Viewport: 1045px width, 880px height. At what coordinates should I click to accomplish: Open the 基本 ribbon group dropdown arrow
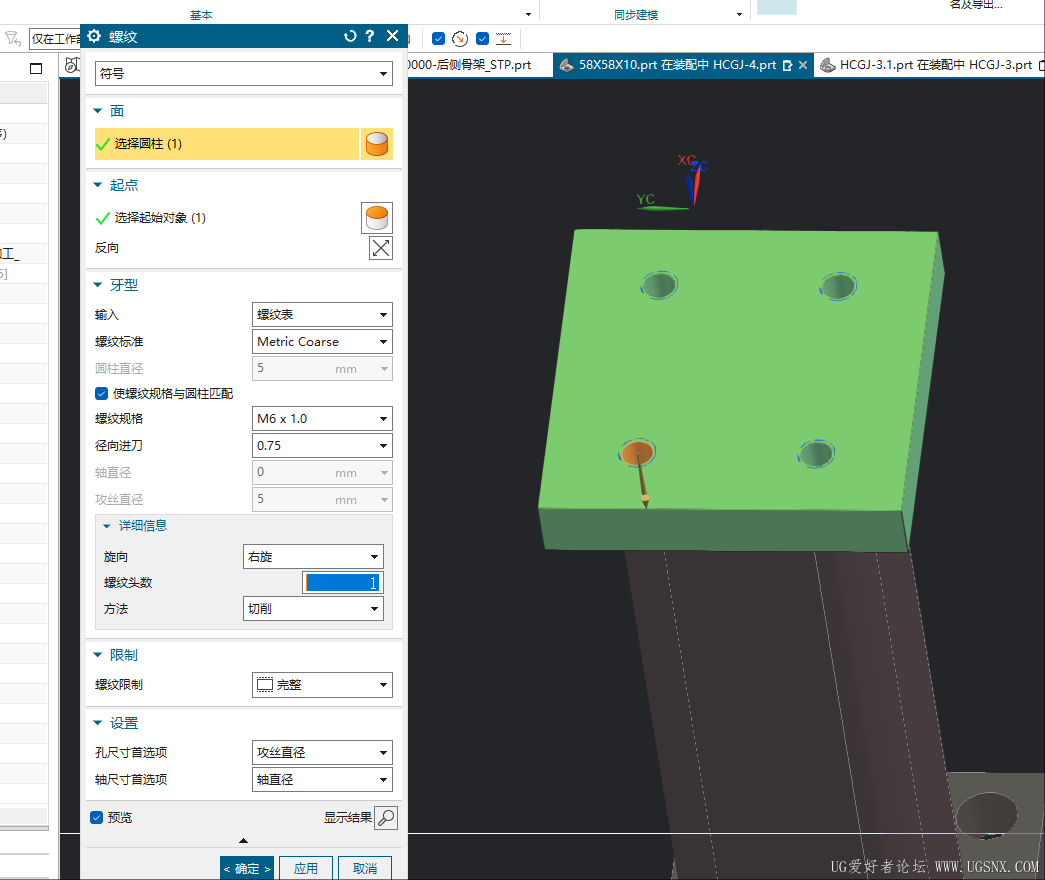(x=528, y=15)
